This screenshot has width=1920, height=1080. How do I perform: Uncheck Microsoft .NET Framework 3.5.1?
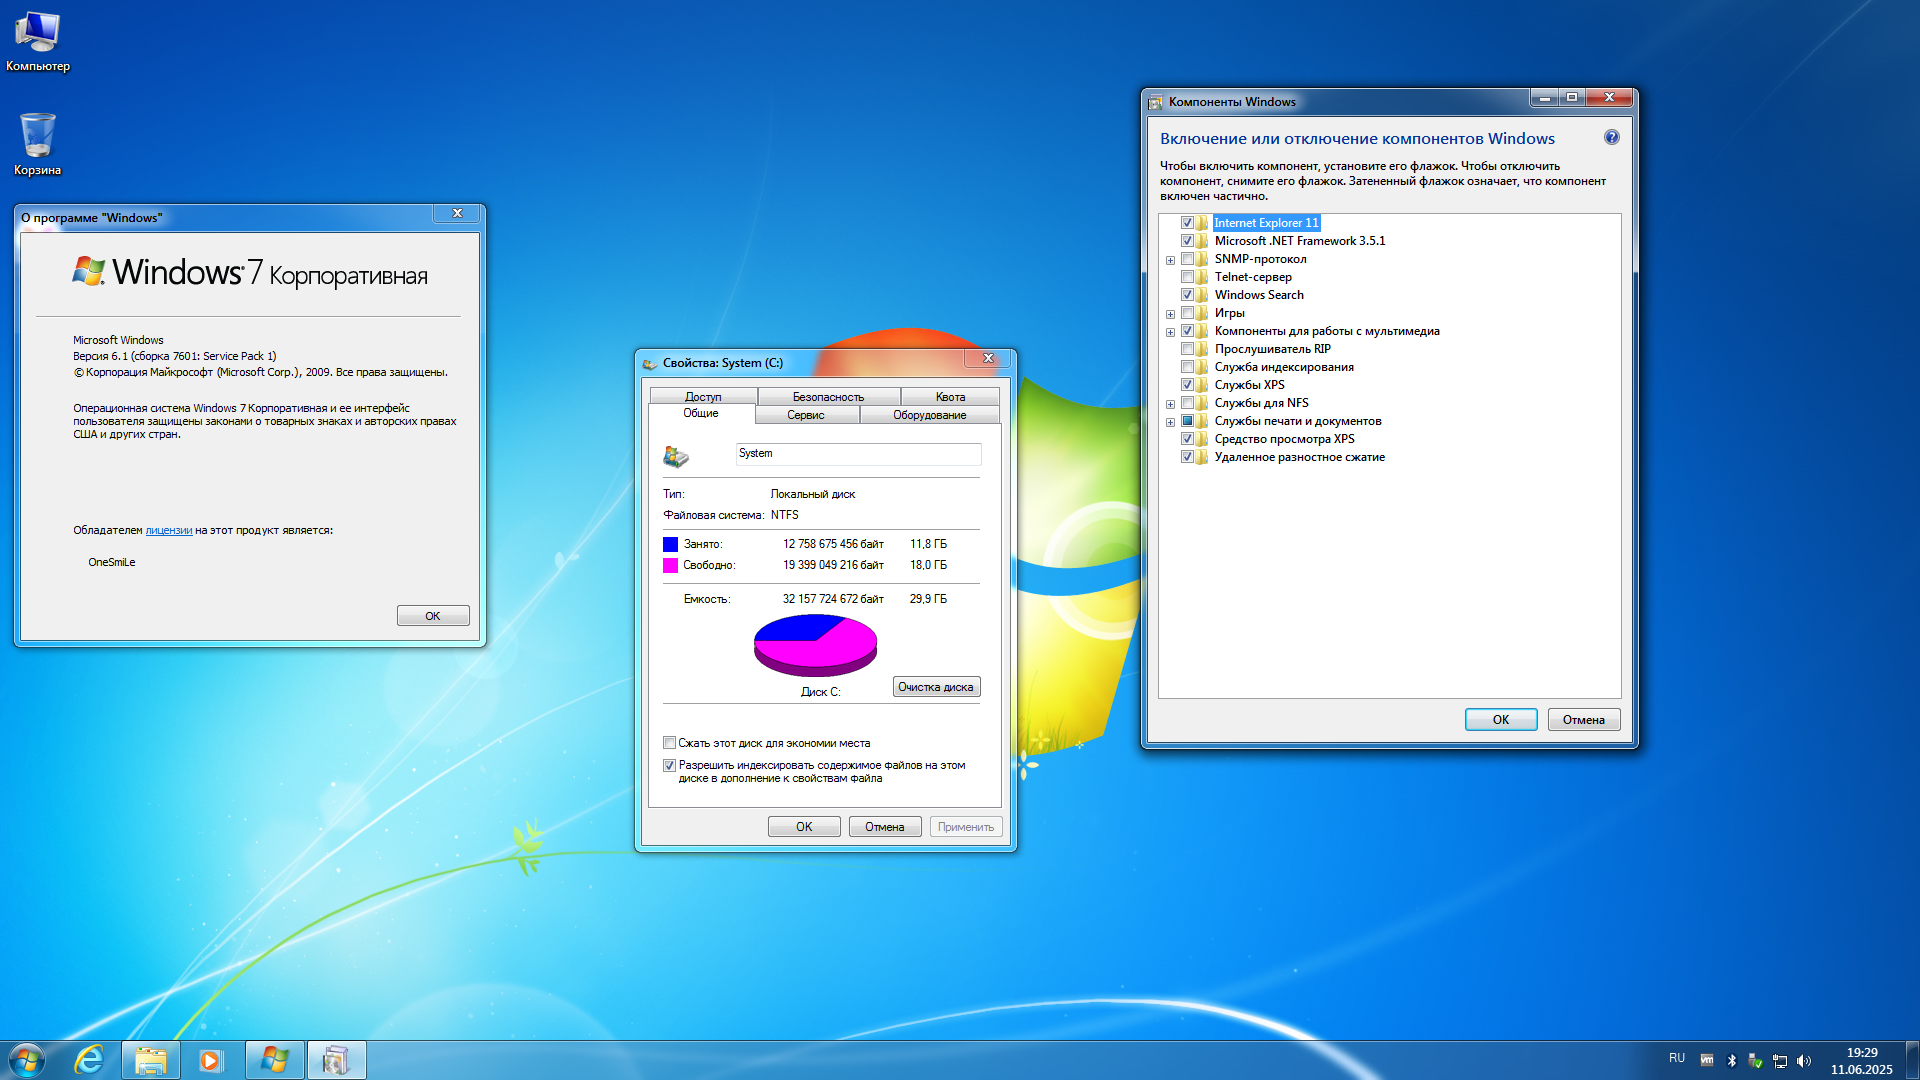tap(1187, 241)
